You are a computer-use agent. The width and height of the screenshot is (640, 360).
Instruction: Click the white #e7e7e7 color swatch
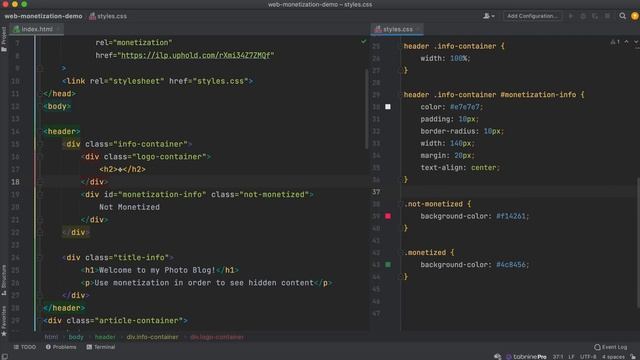(x=388, y=107)
